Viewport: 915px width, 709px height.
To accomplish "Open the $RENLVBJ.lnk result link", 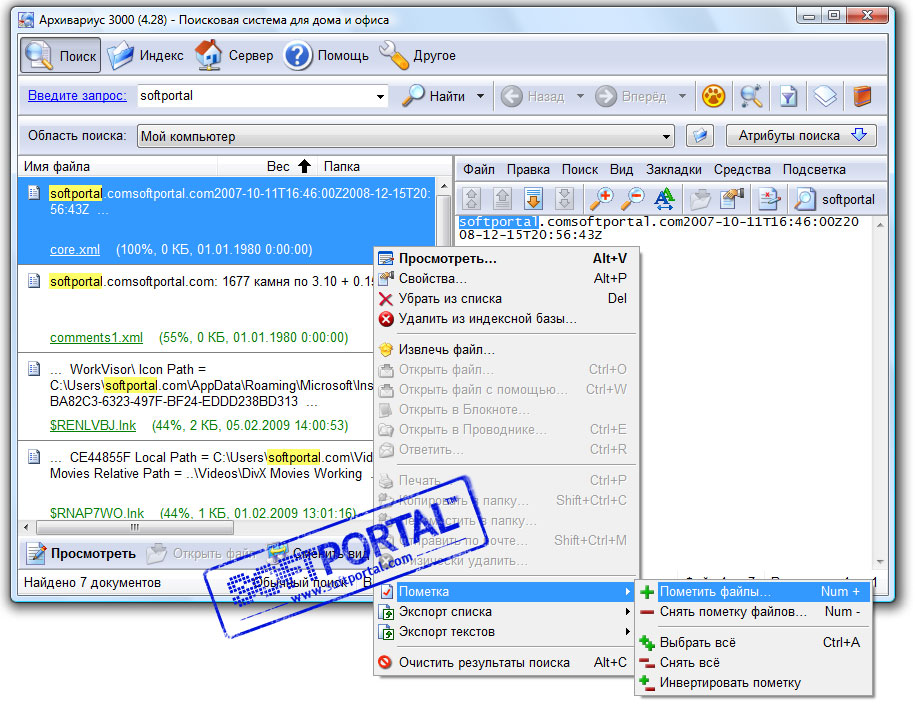I will (x=93, y=425).
